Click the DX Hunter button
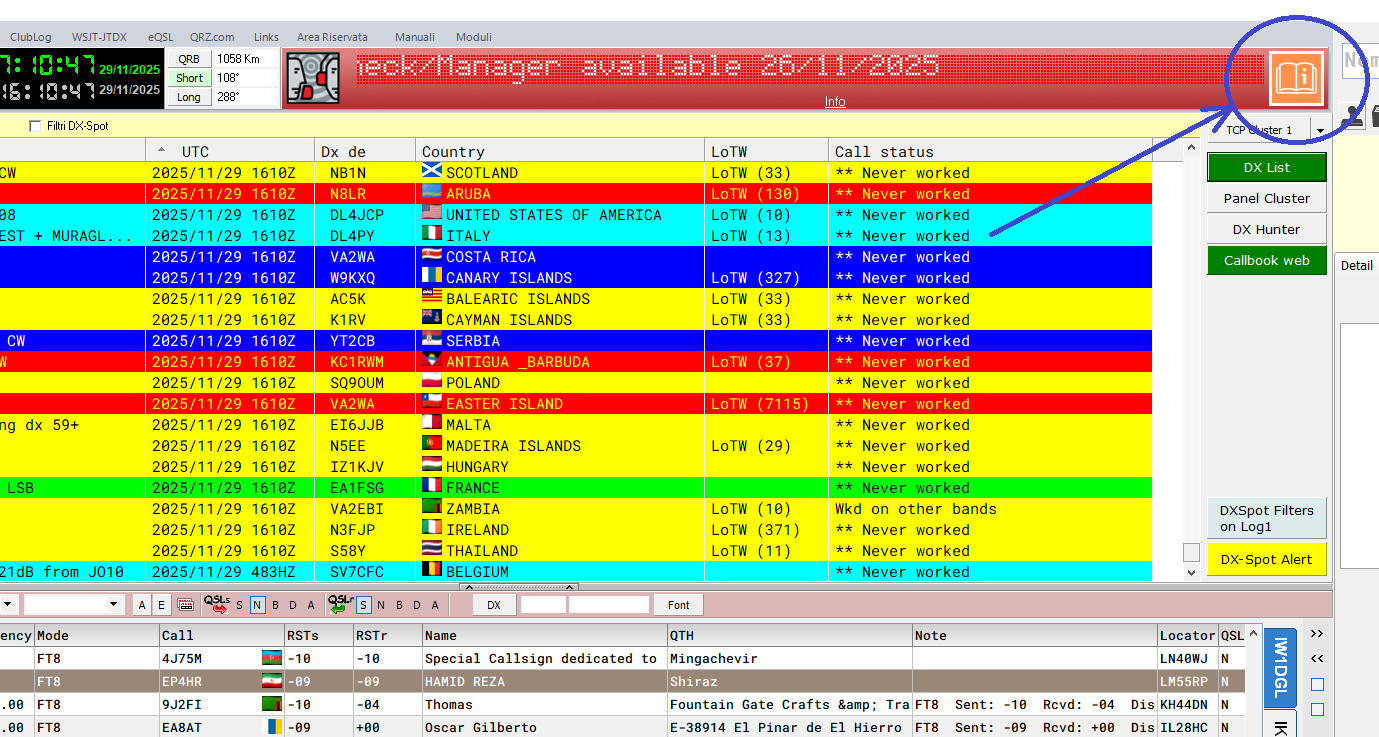 tap(1266, 229)
